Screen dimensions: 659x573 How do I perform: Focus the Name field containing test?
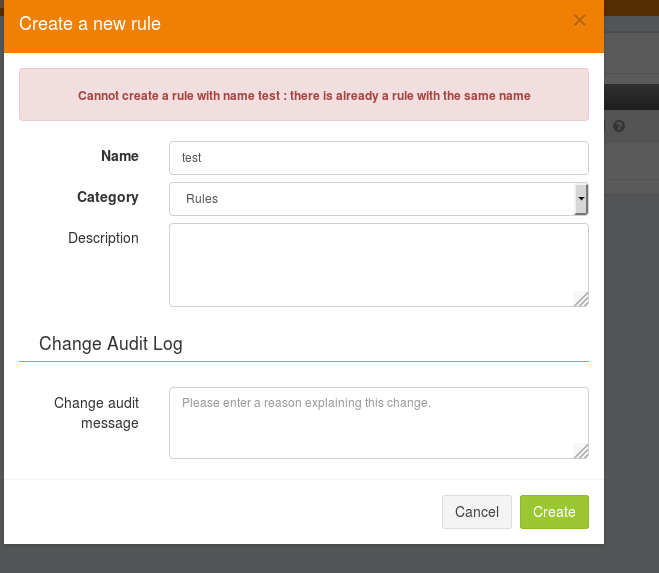click(x=379, y=158)
